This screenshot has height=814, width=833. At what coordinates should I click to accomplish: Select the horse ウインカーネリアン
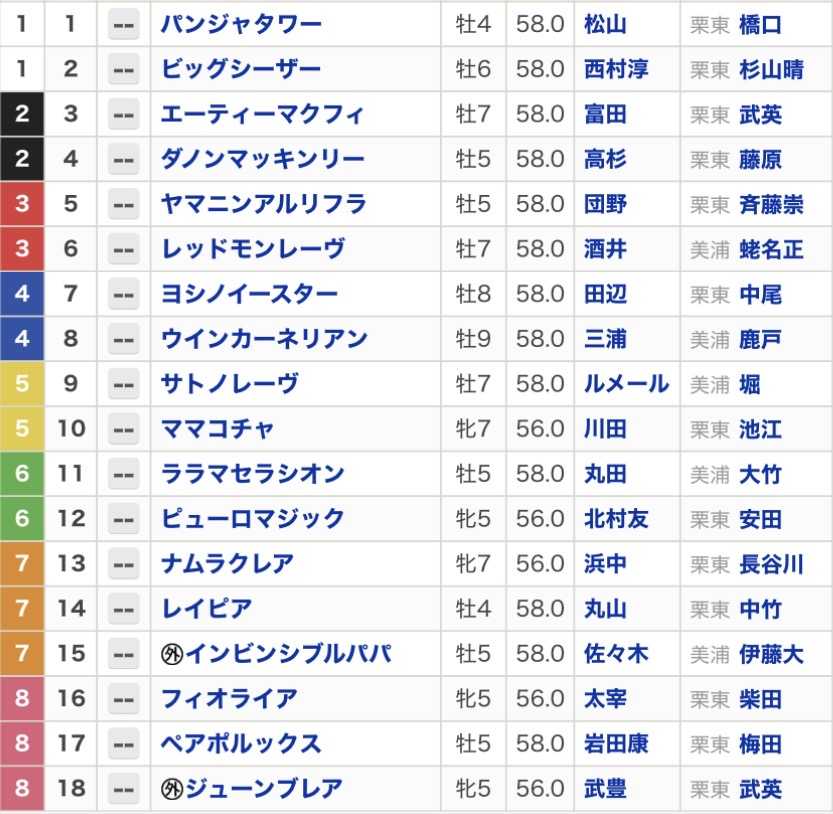[x=264, y=339]
